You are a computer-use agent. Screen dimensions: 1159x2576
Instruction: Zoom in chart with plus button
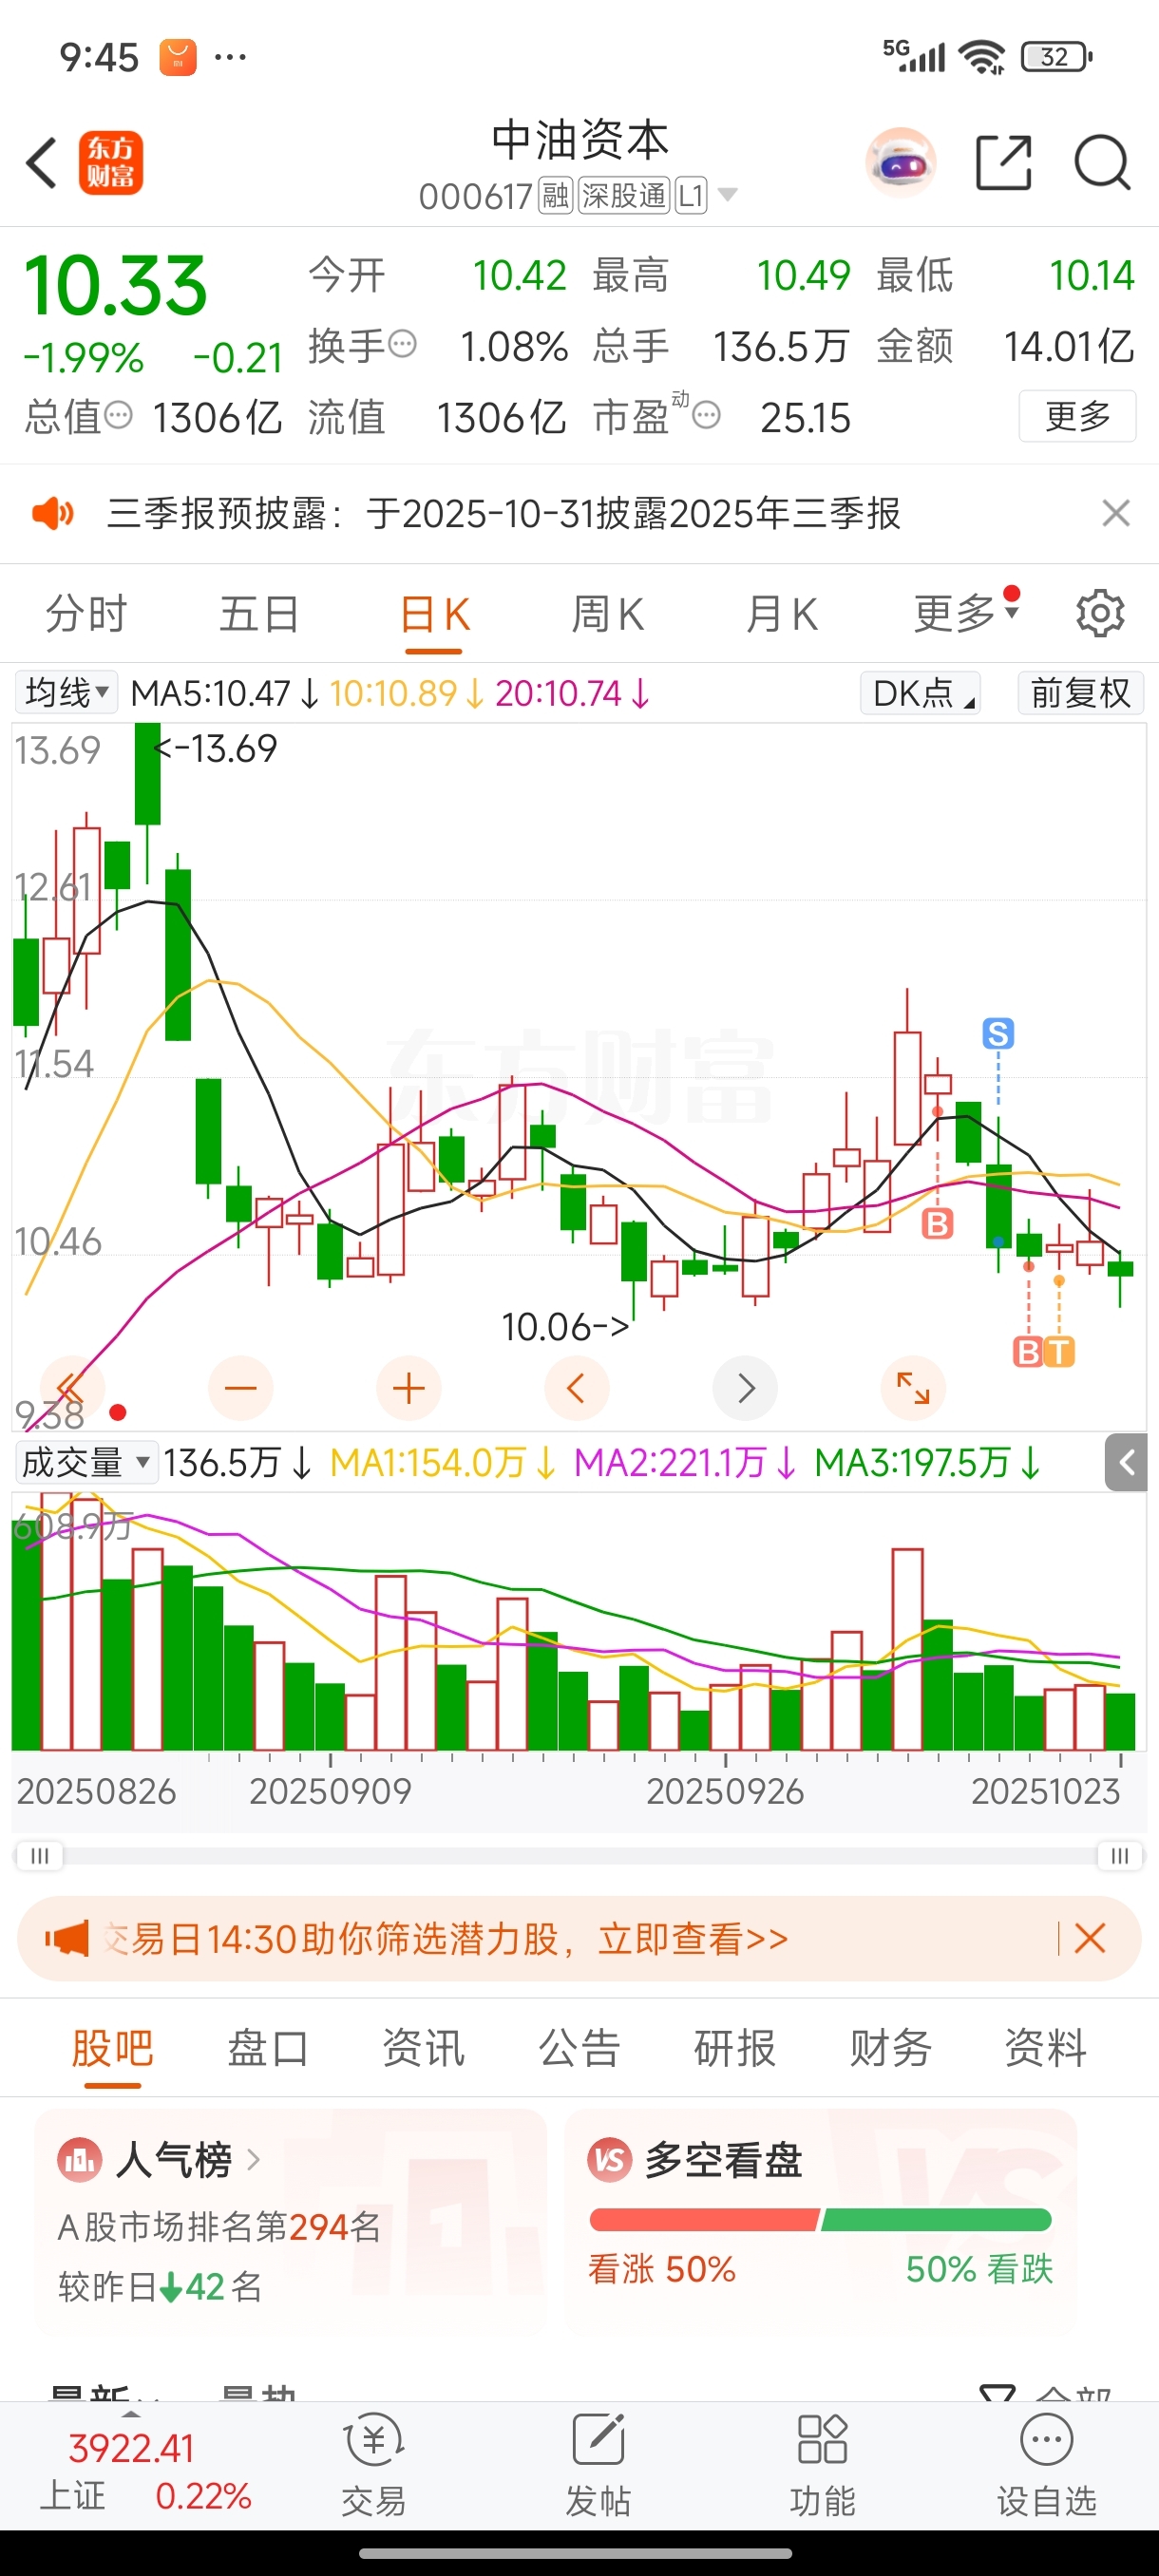tap(408, 1388)
